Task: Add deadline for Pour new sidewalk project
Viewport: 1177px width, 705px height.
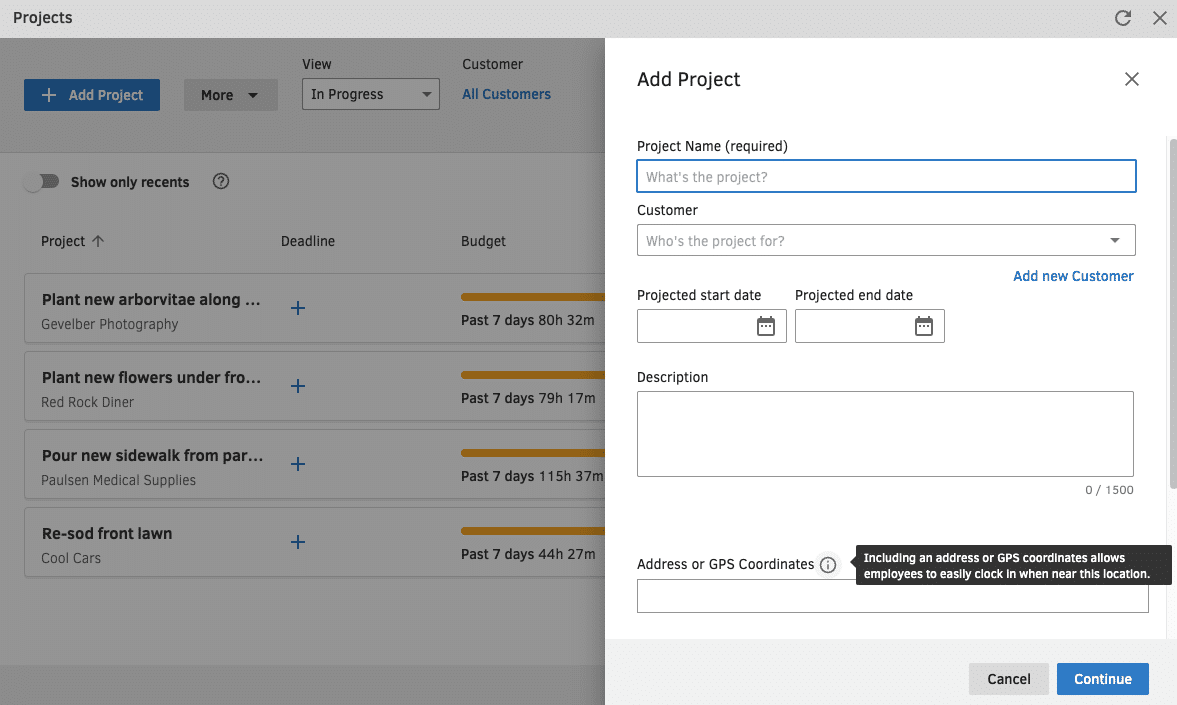Action: (x=298, y=464)
